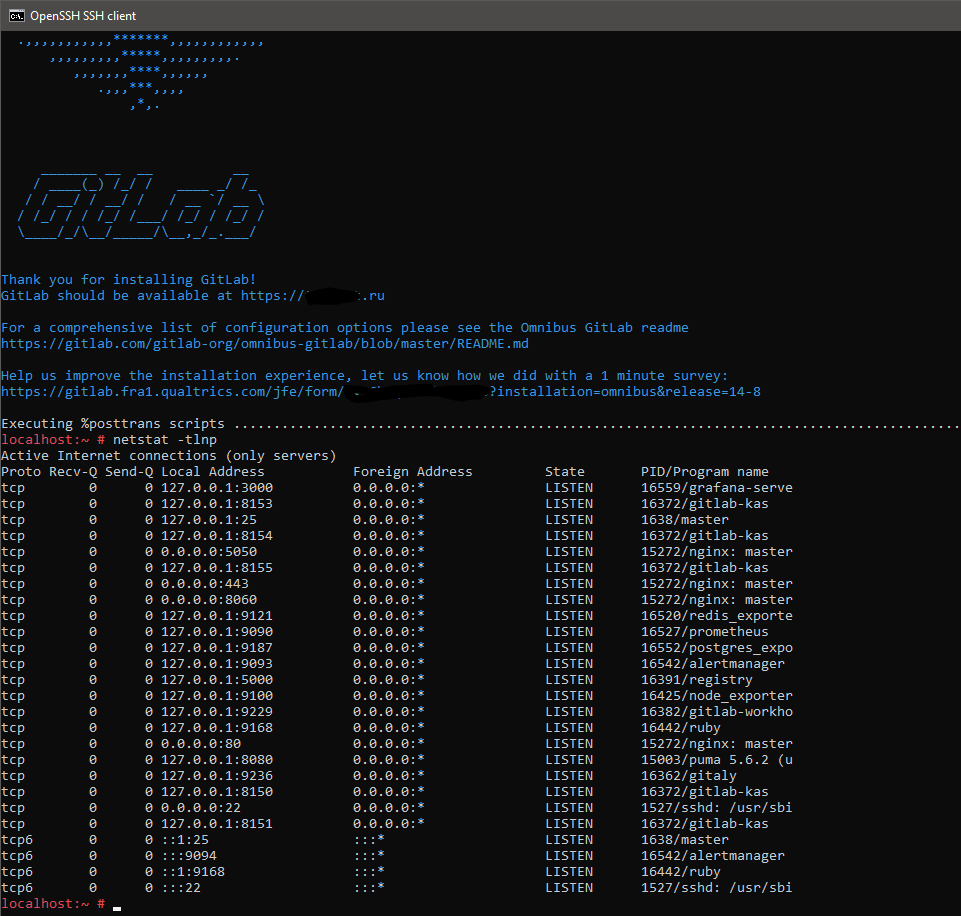This screenshot has width=961, height=916.
Task: Click the 'PID/Program name' column header
Action: (704, 472)
